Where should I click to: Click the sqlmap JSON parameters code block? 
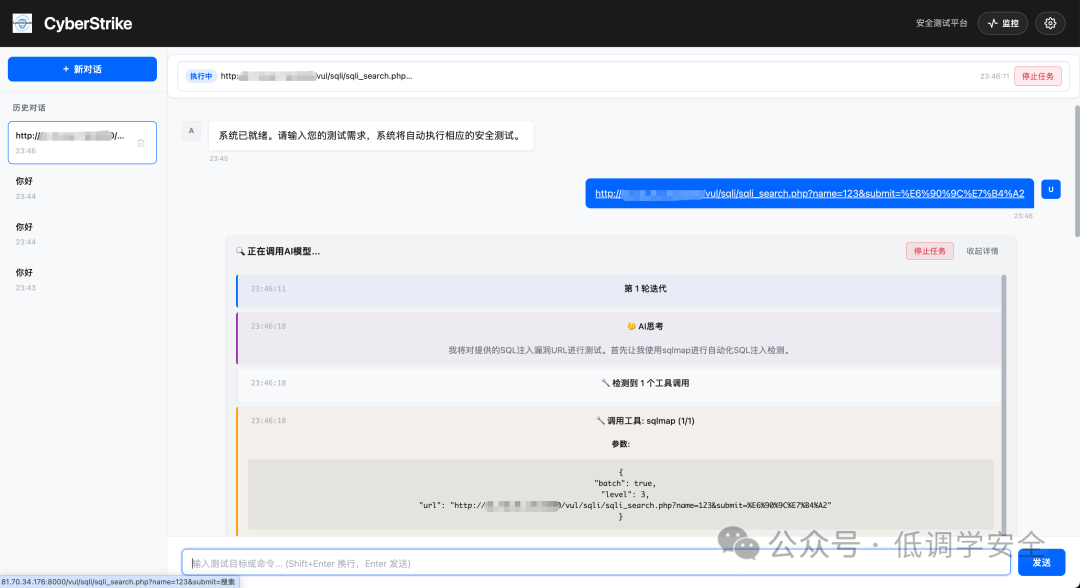coord(621,494)
